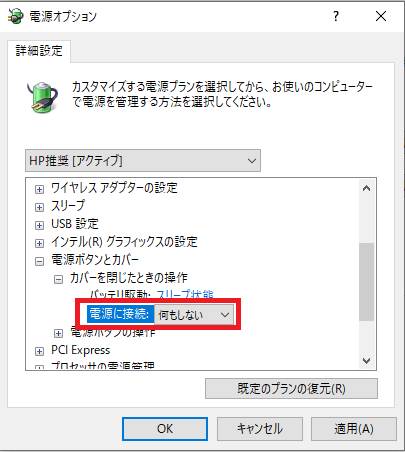Click the scrollbar up arrow in settings list
Viewport: 405px width, 452px height.
367,188
